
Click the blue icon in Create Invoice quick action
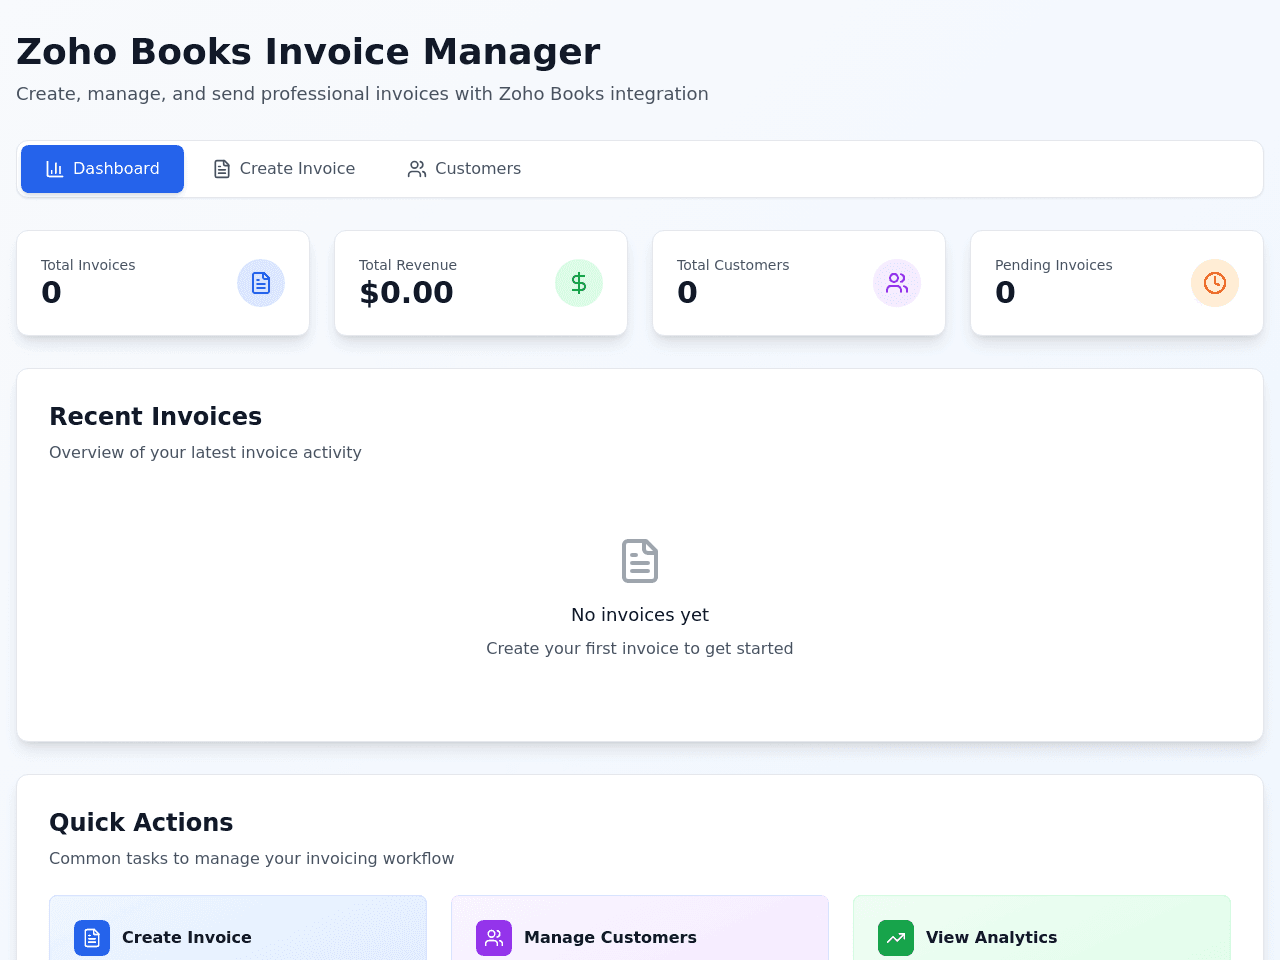pyautogui.click(x=92, y=938)
